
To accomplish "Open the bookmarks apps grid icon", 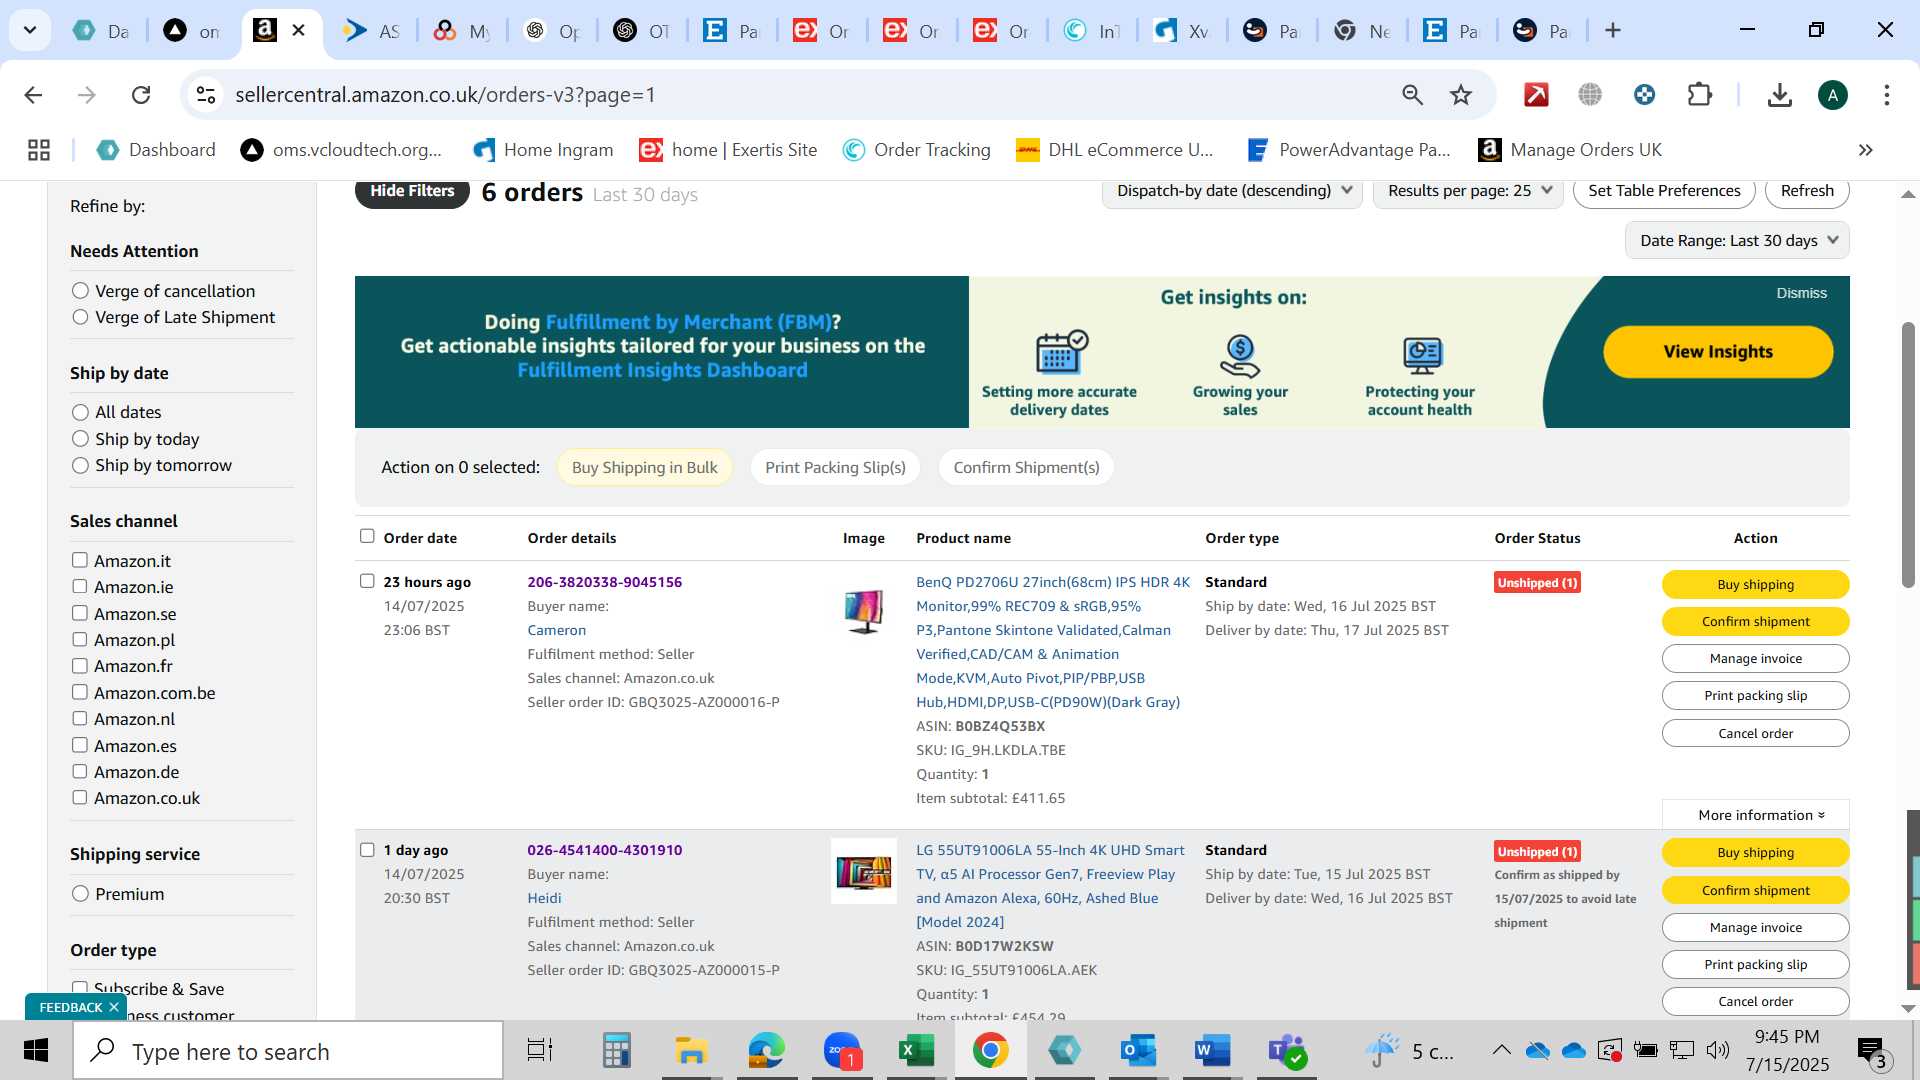I will click(x=39, y=150).
